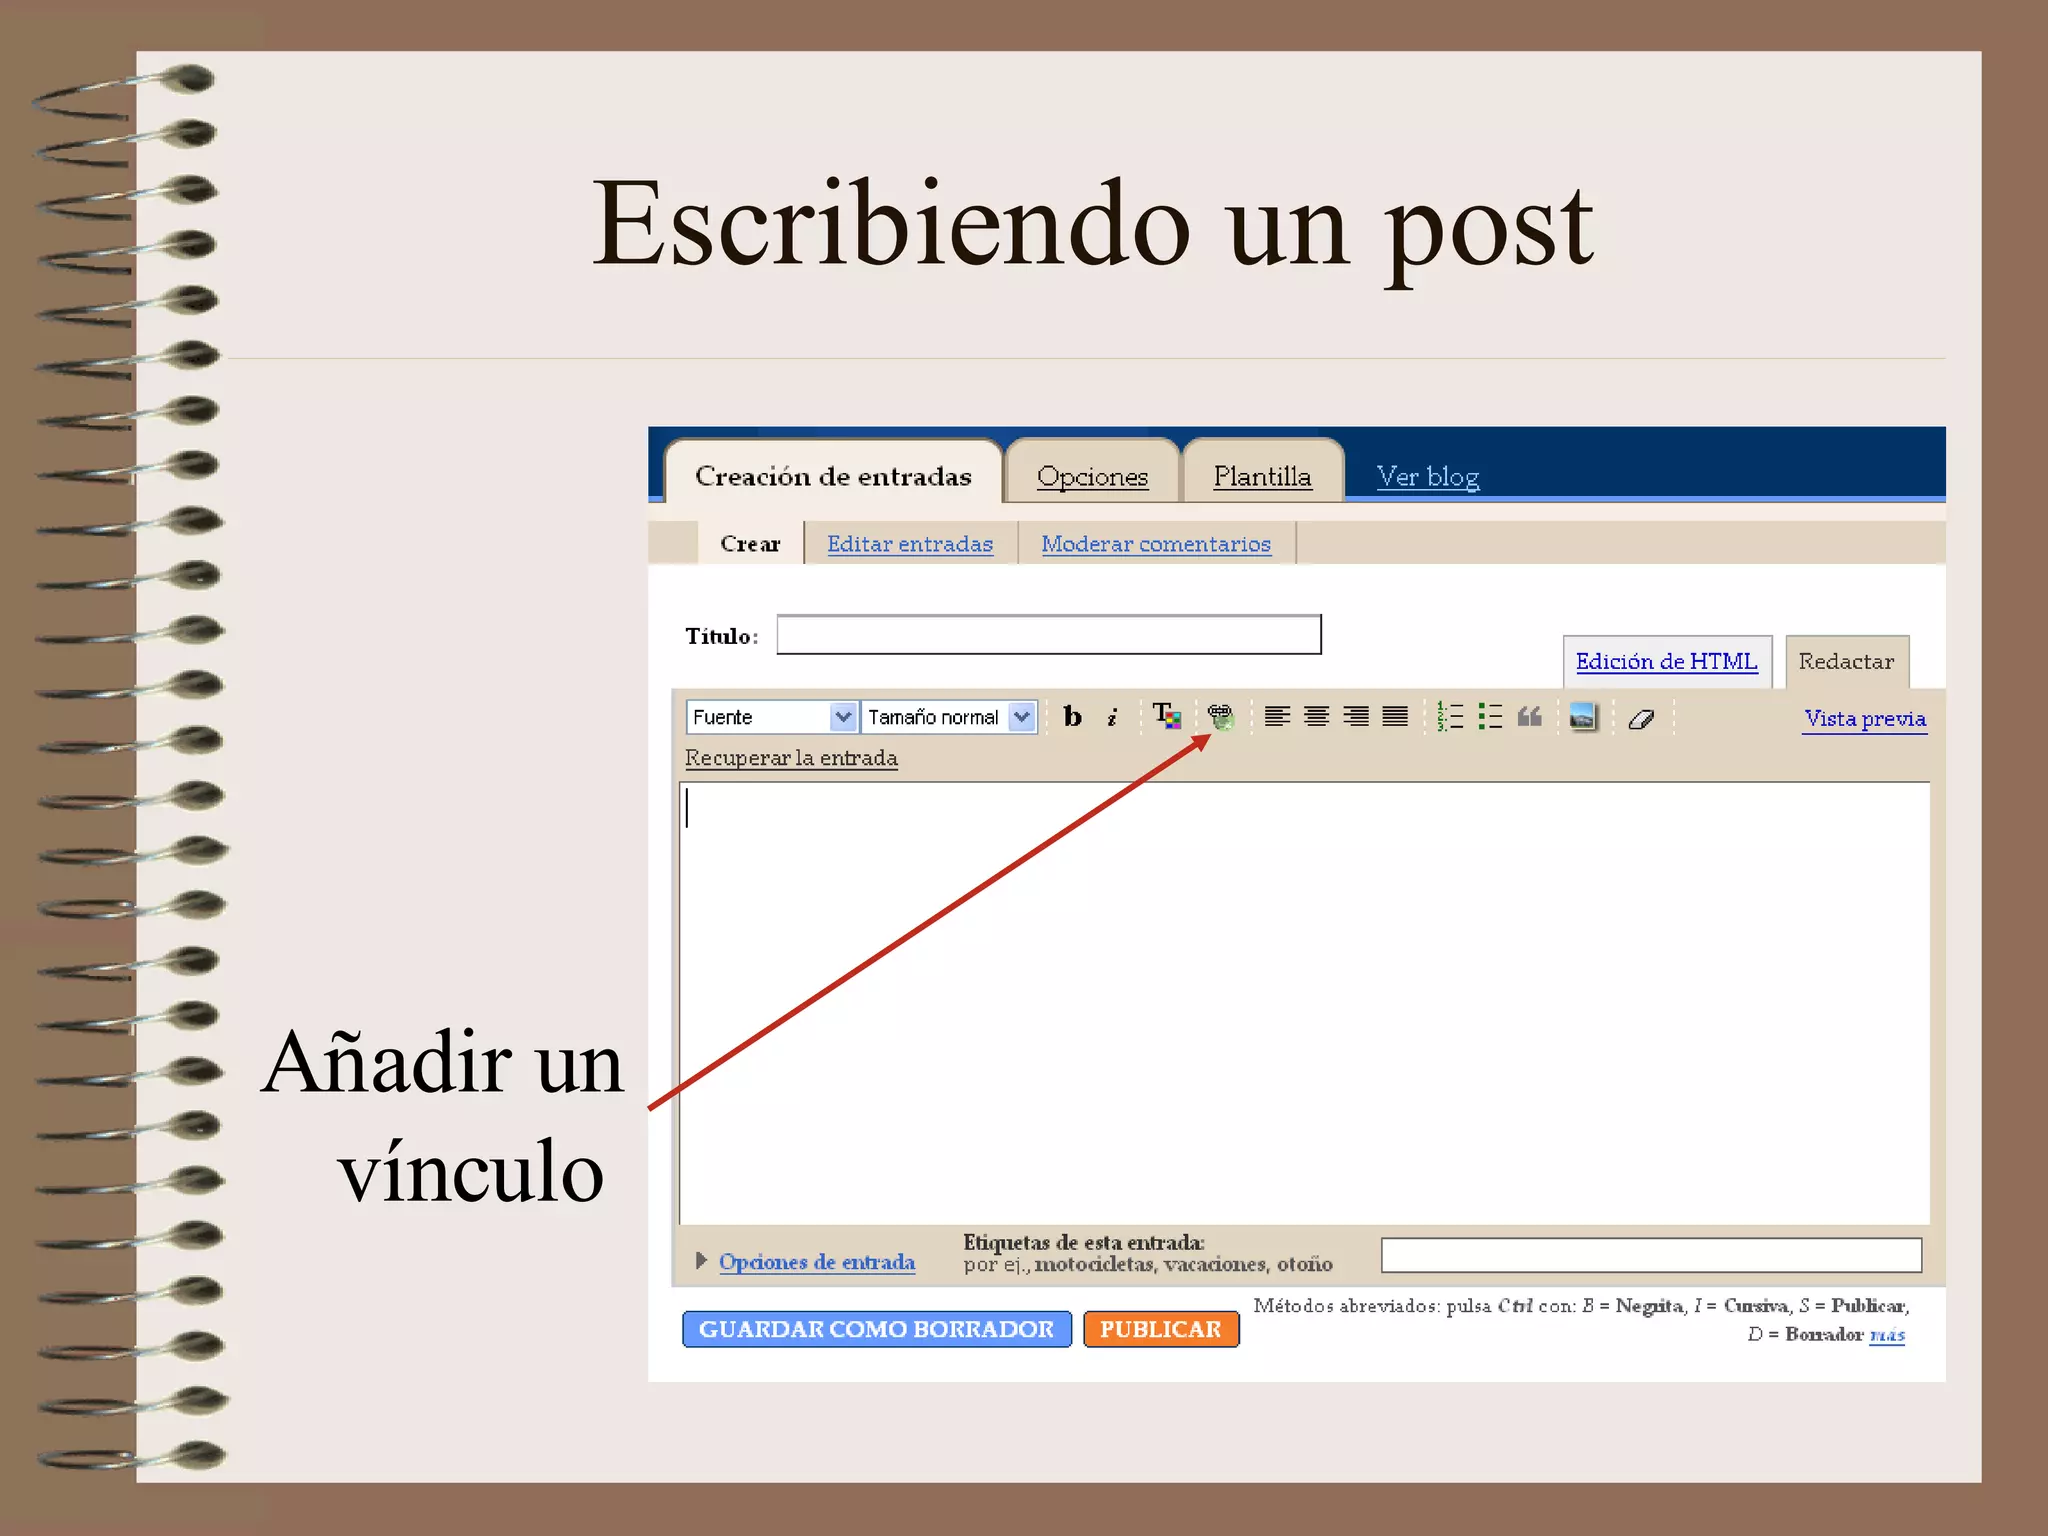This screenshot has width=2048, height=1536.
Task: Apply bold formatting with the b icon
Action: click(x=1072, y=716)
